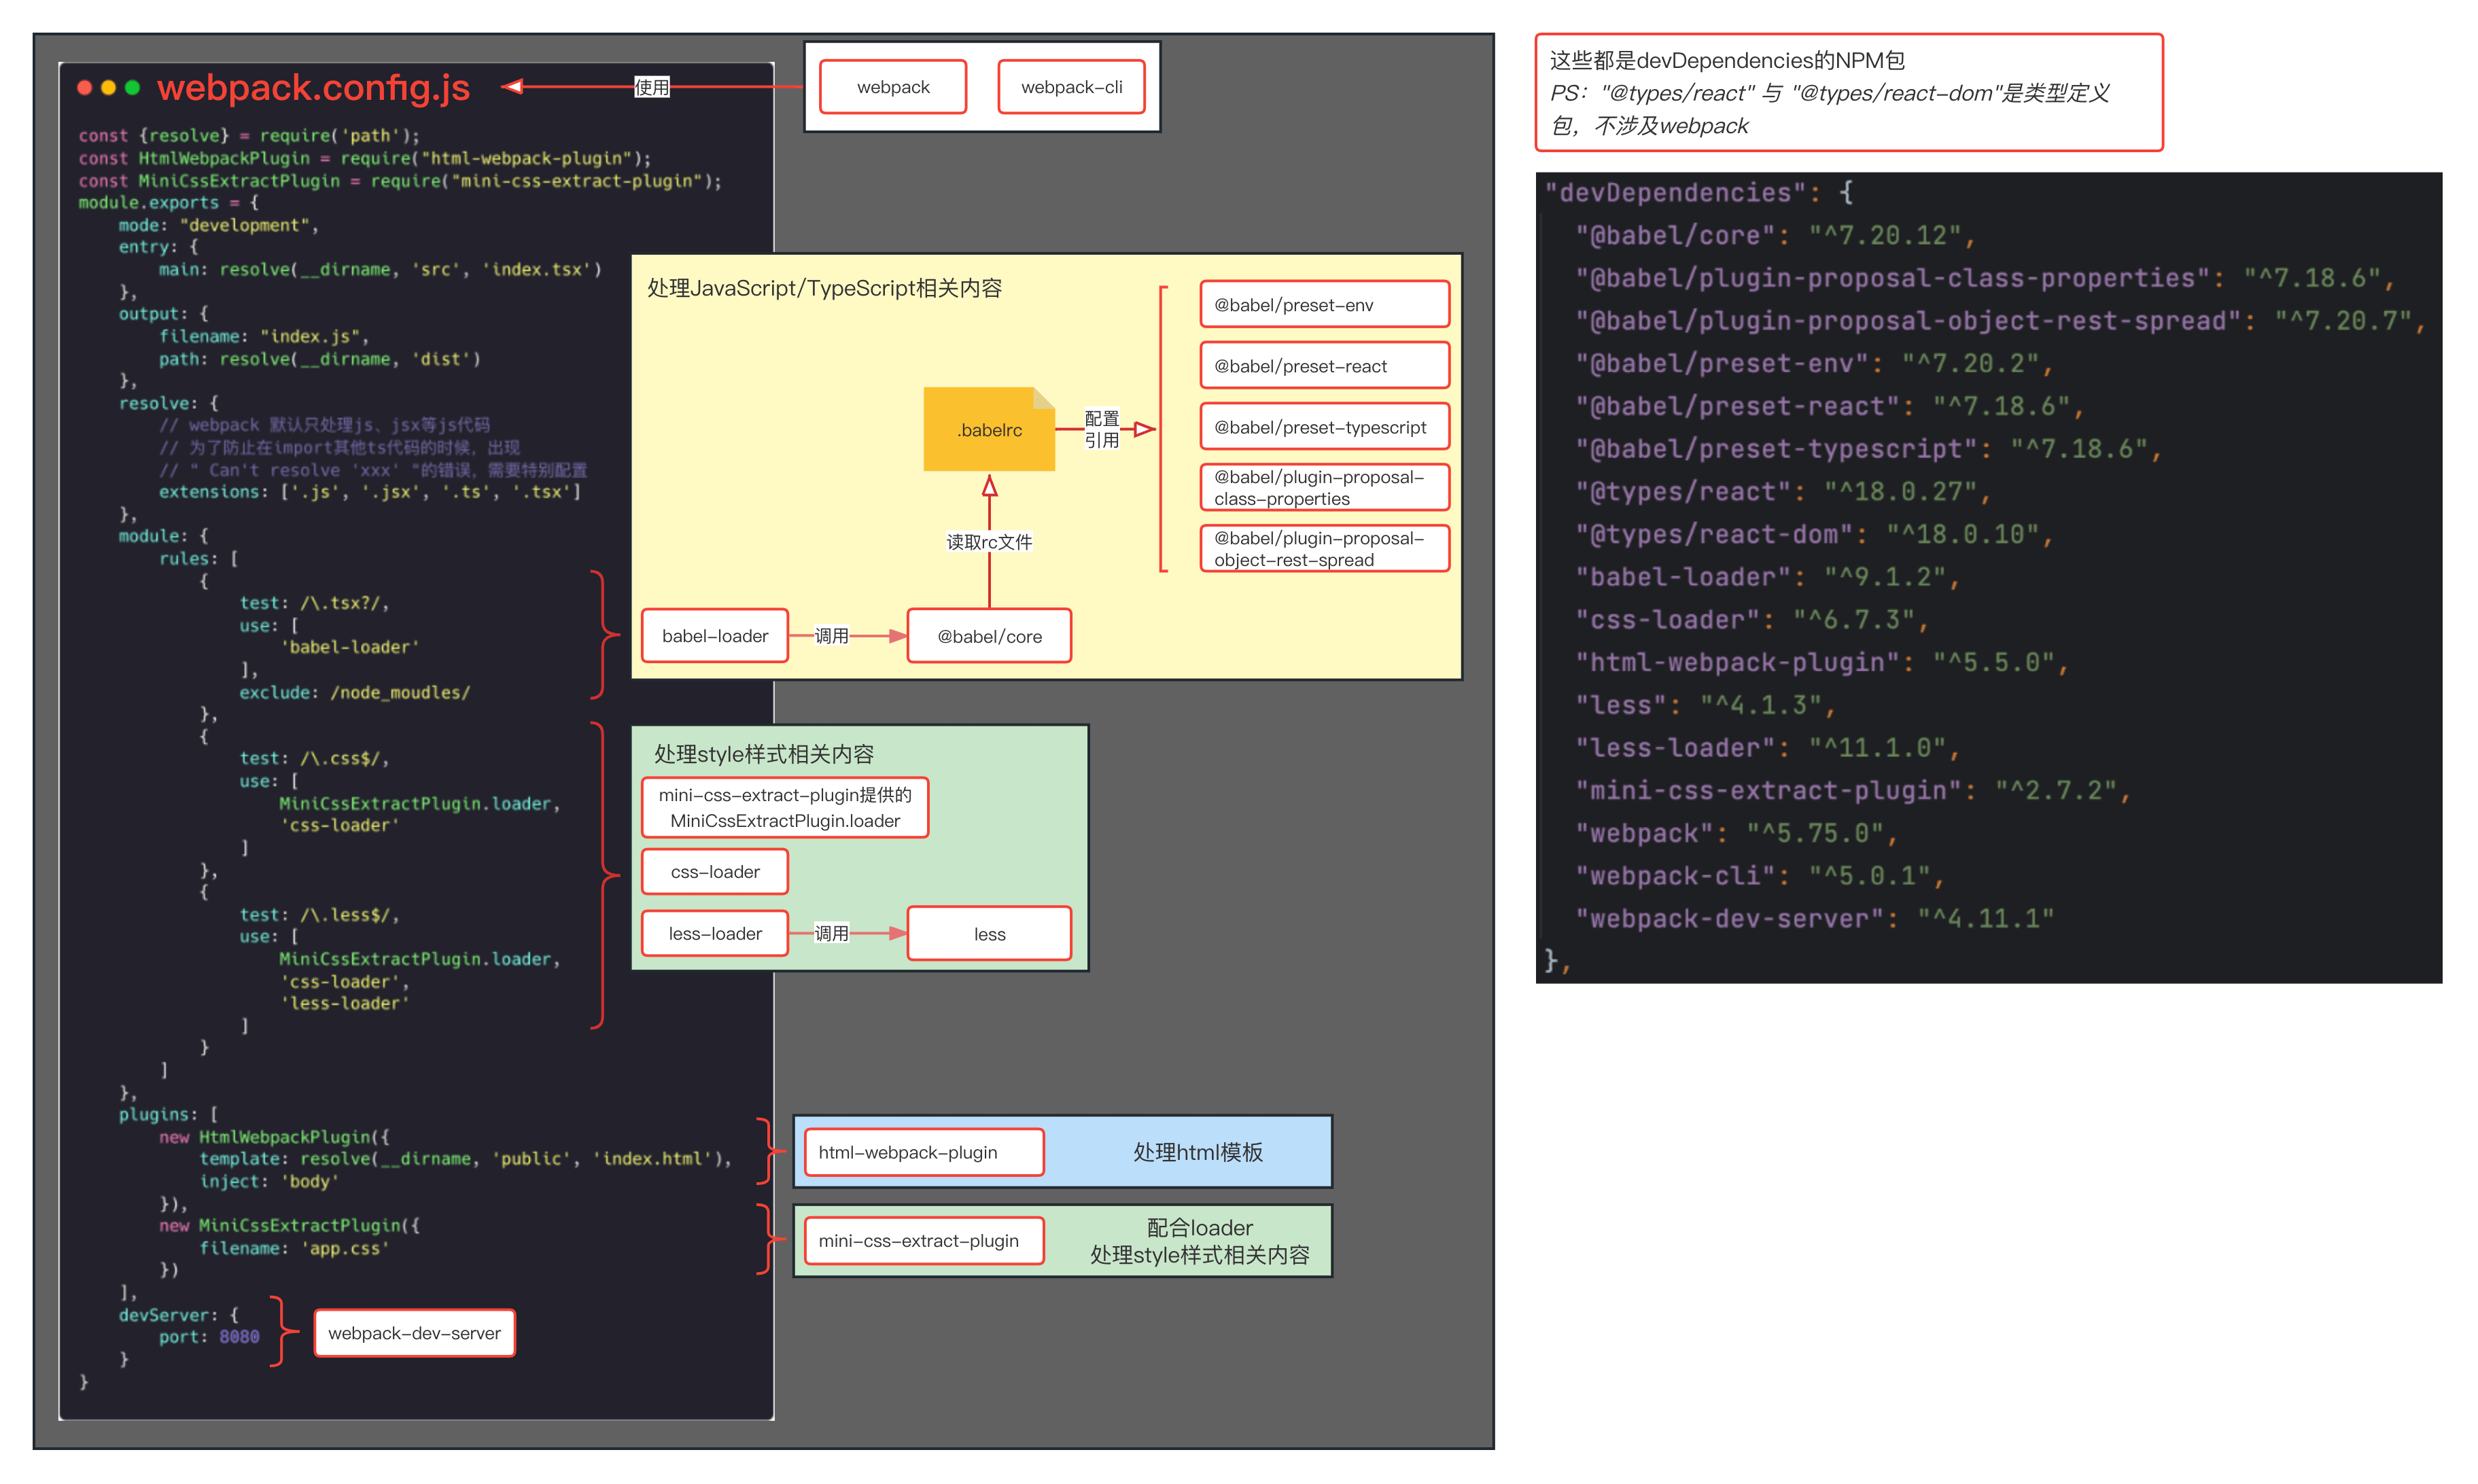Click the green maximize dot in code window
Image resolution: width=2478 pixels, height=1484 pixels.
[x=132, y=88]
